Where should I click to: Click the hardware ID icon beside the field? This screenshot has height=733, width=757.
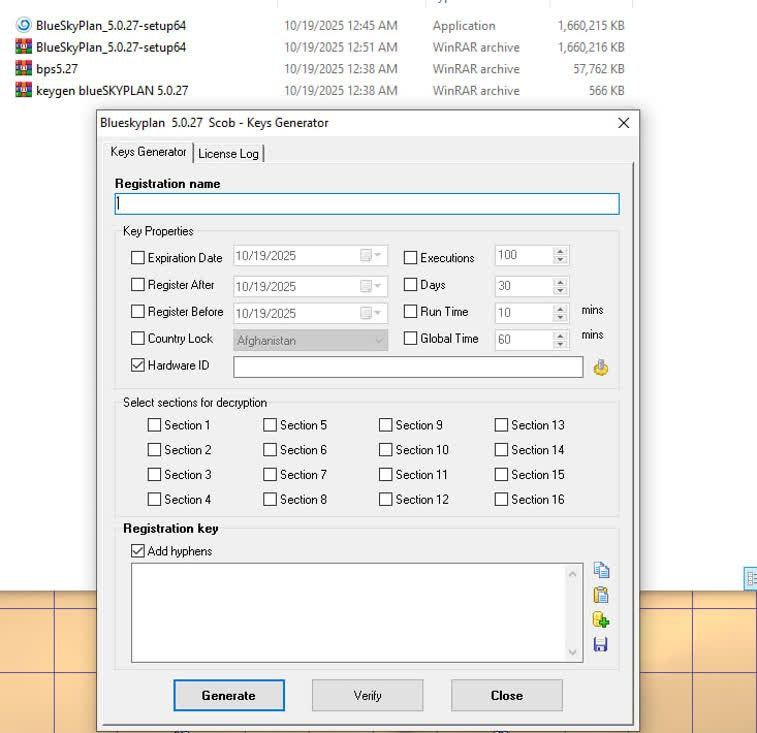pyautogui.click(x=601, y=368)
